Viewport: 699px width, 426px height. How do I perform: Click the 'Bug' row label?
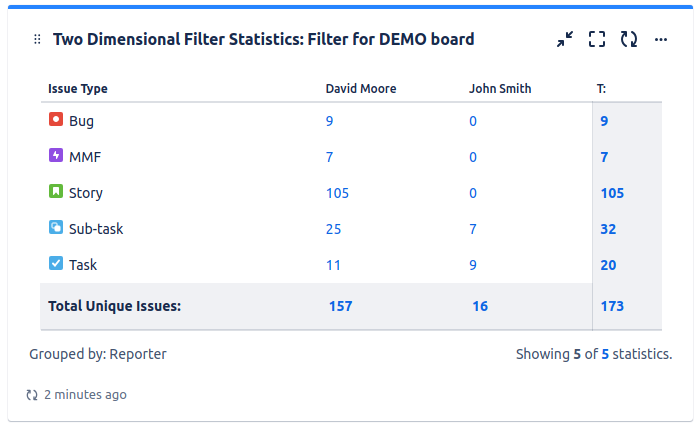click(x=81, y=121)
